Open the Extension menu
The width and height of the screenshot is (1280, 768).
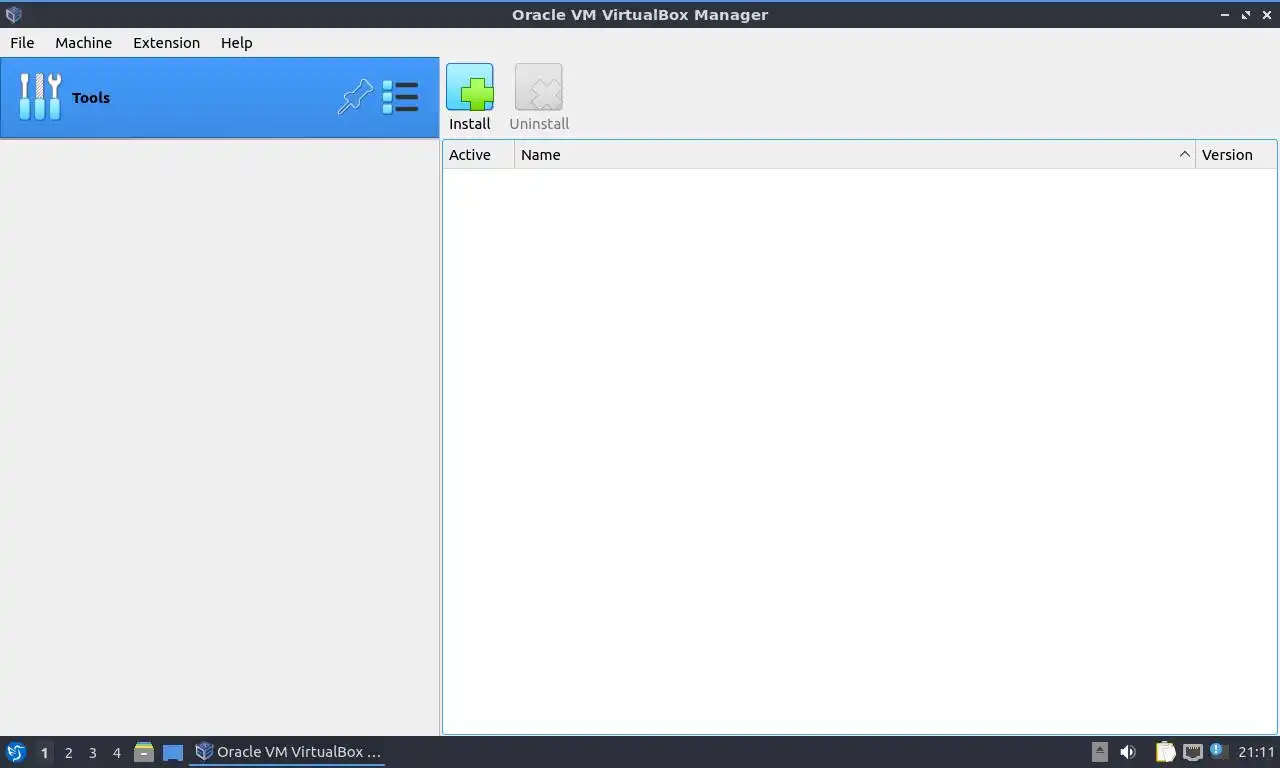(166, 43)
